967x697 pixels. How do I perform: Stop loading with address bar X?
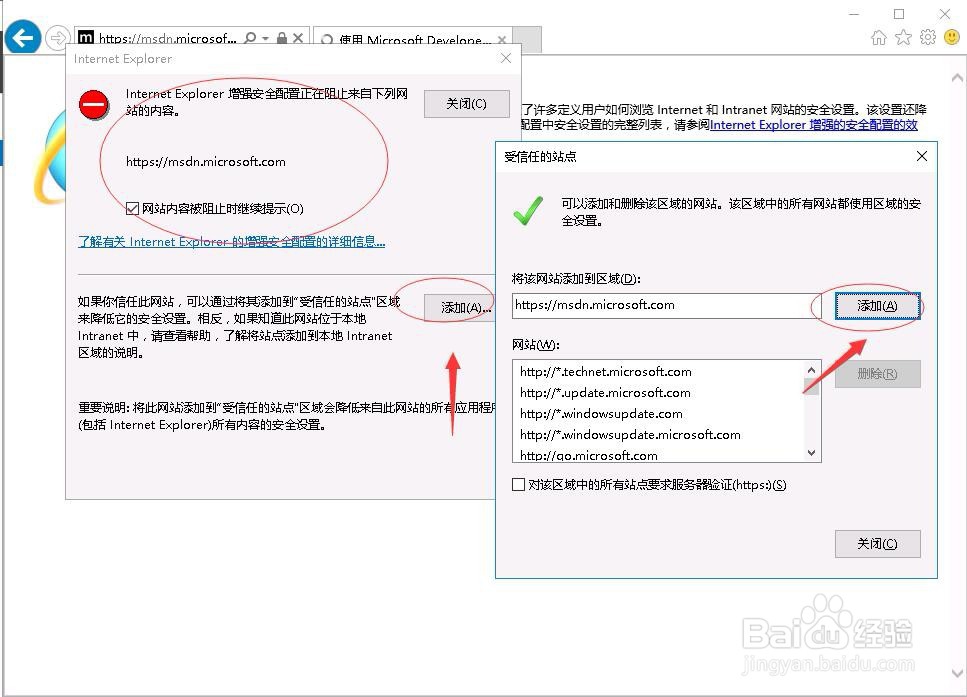pyautogui.click(x=298, y=38)
